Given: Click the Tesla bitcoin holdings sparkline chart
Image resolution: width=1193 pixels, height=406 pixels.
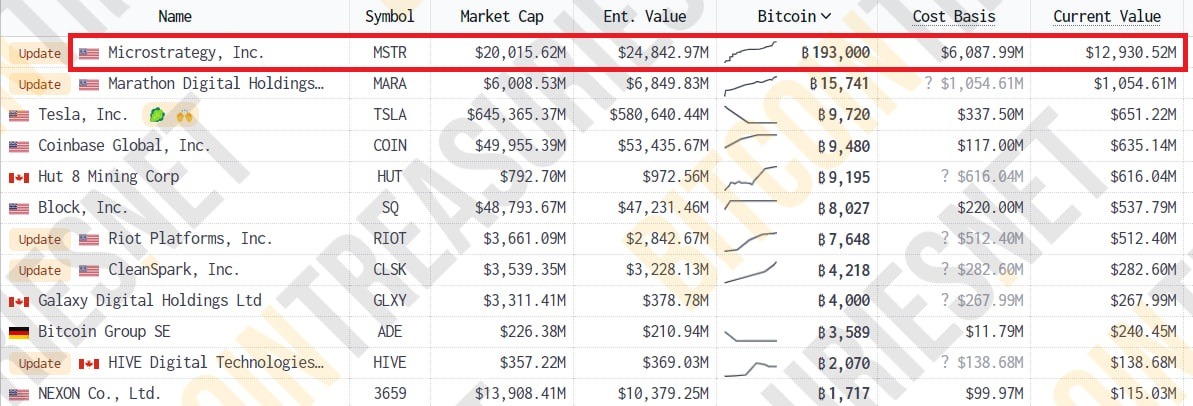Looking at the screenshot, I should pyautogui.click(x=750, y=114).
